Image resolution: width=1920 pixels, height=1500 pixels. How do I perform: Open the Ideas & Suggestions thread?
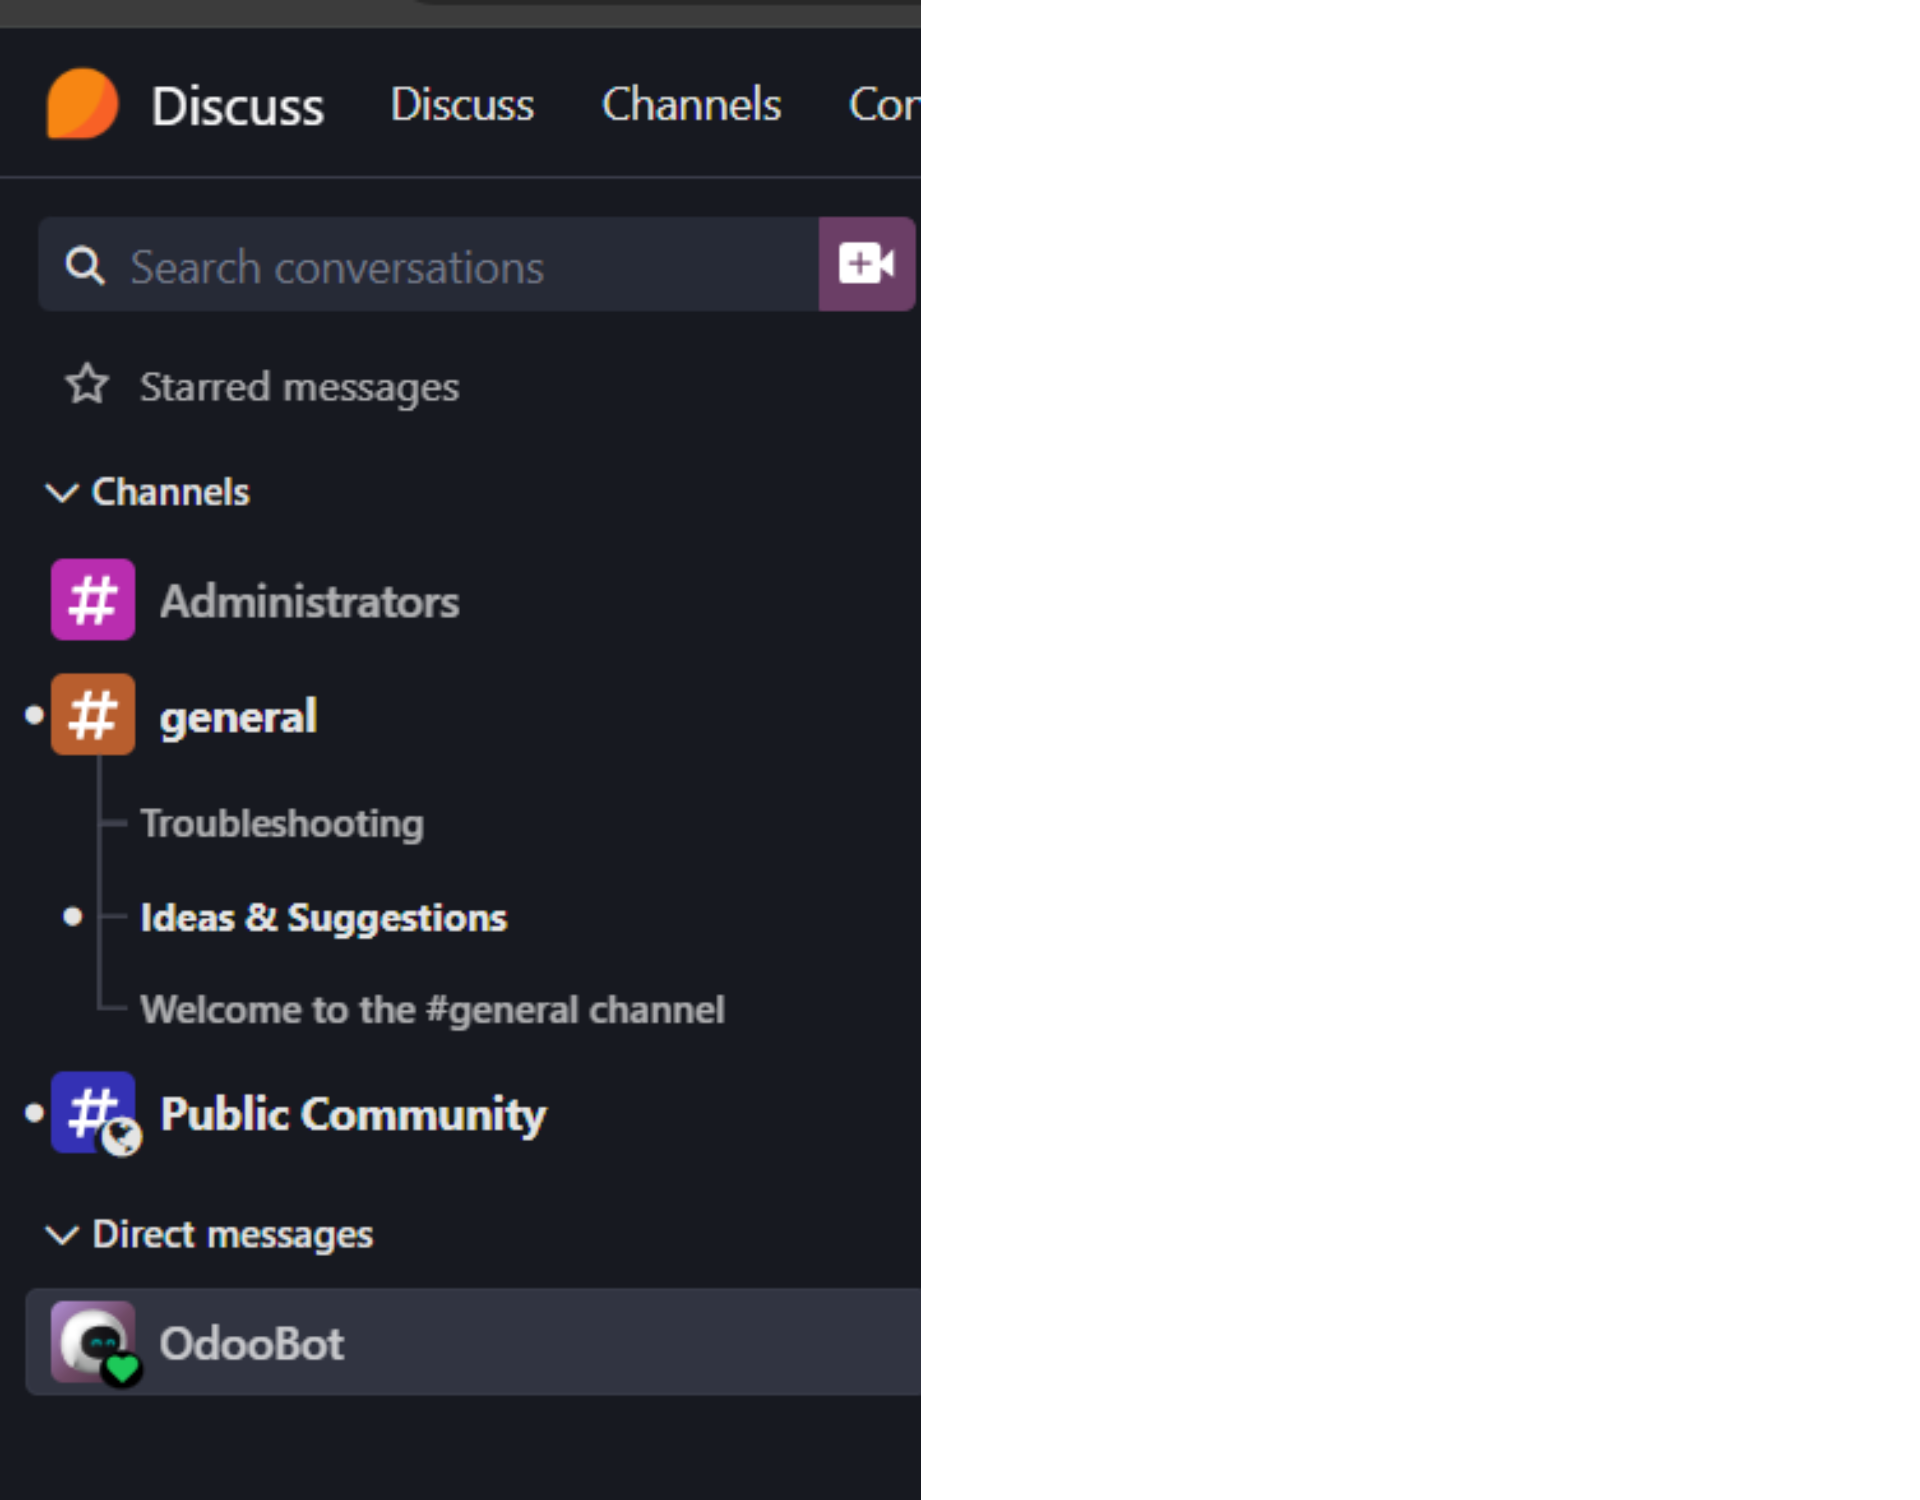(323, 918)
